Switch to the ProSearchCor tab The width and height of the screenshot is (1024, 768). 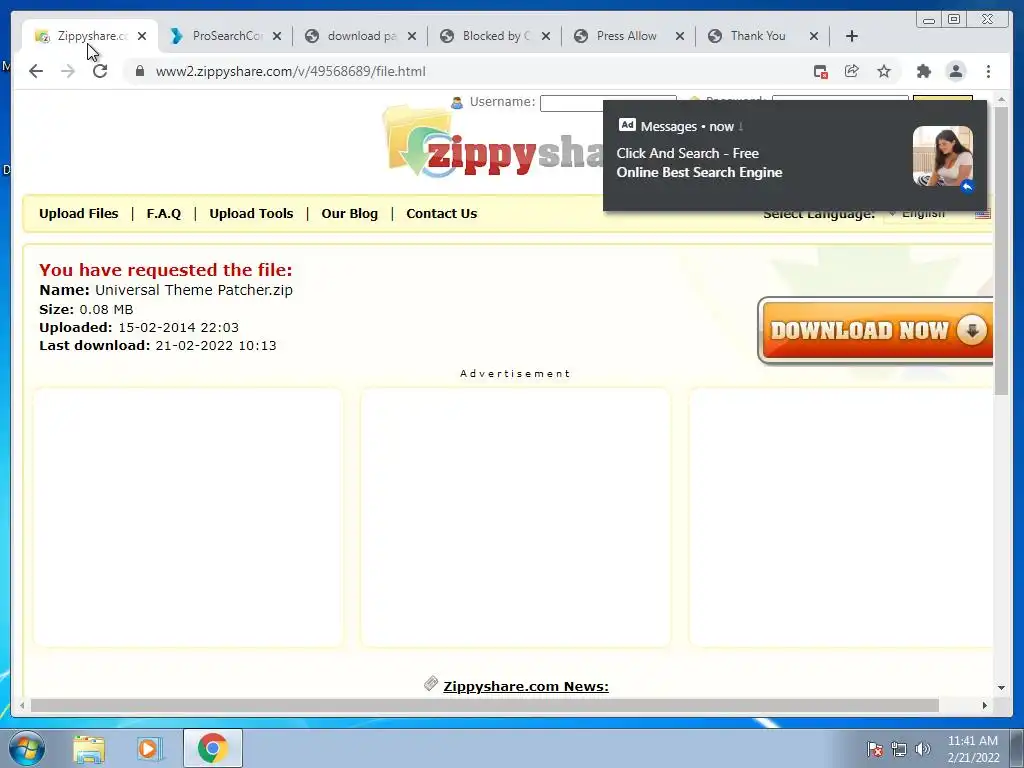[x=226, y=36]
